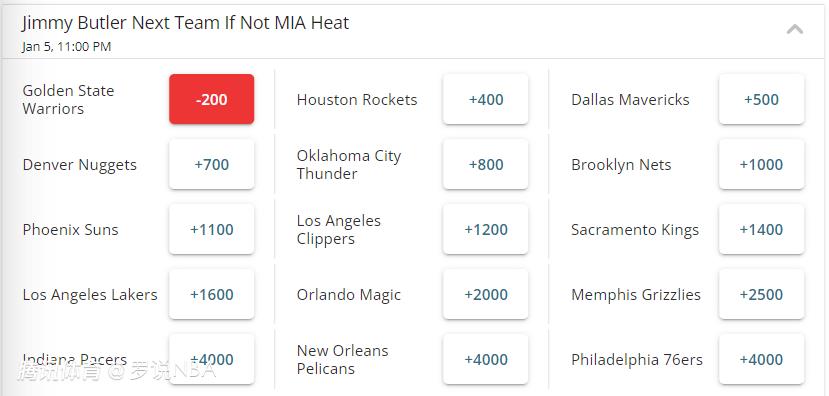Choose Dallas Mavericks +500 odds
Viewport: 829px width, 396px height.
[x=761, y=99]
